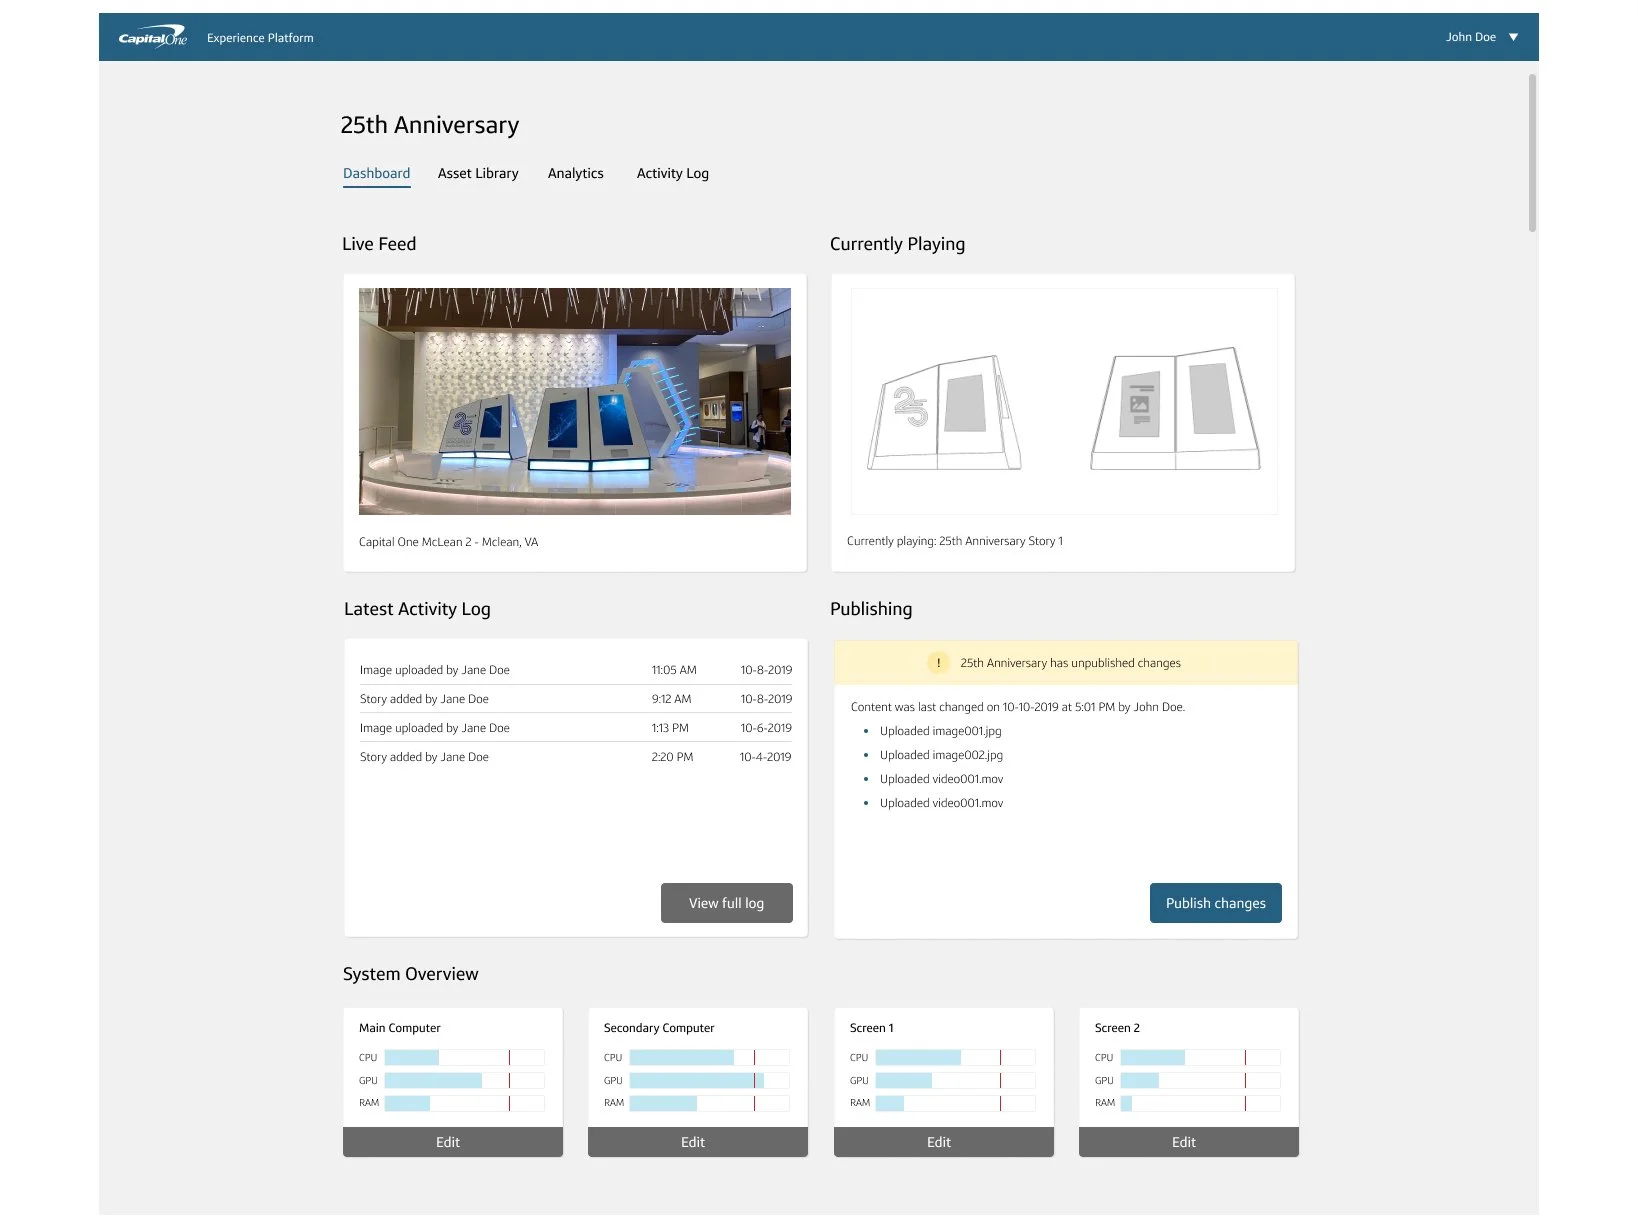Open the Activity Log tab
Screen dimensions: 1638x1228
click(x=672, y=173)
